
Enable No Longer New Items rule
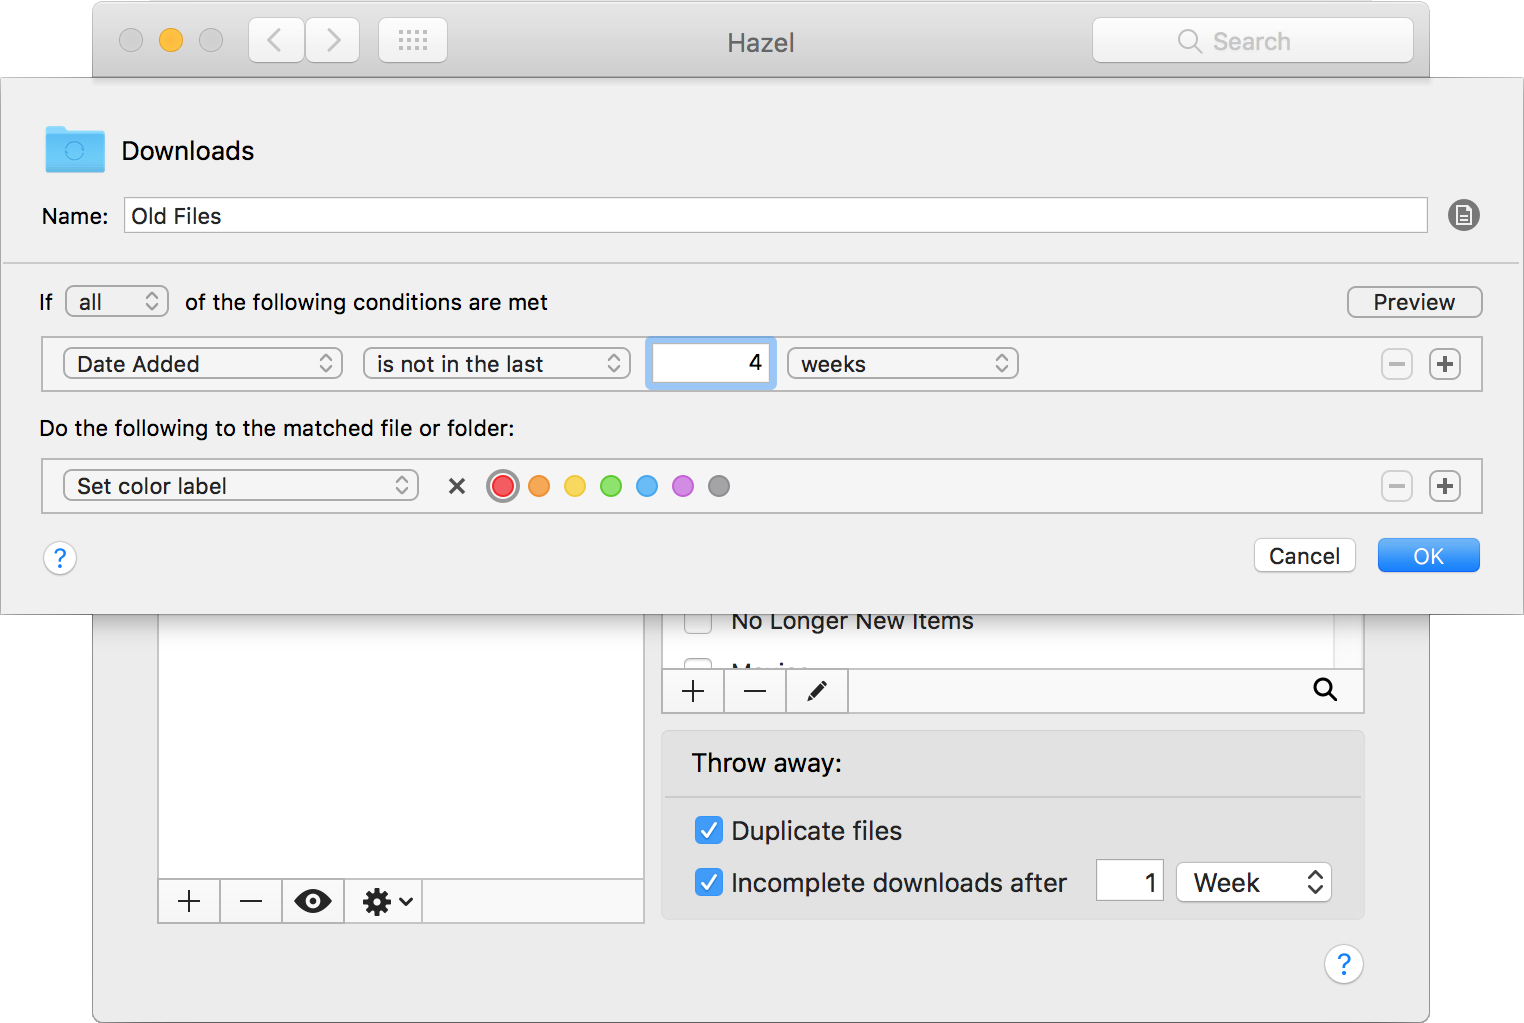pyautogui.click(x=698, y=623)
